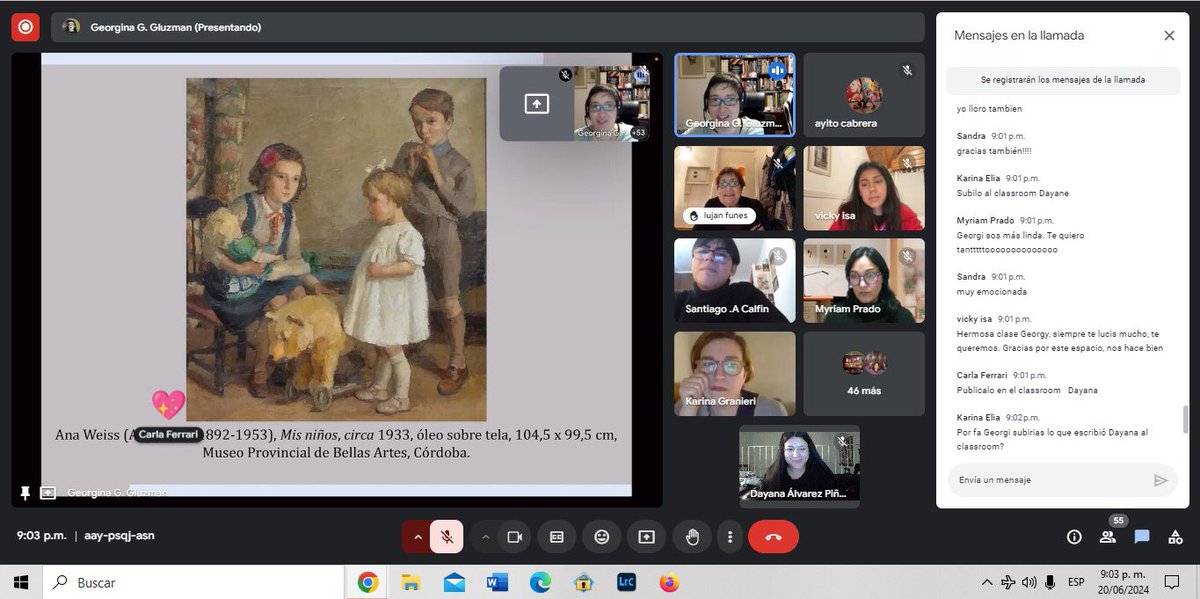The height and width of the screenshot is (599, 1200).
Task: Raise your hand in the meeting
Action: point(691,537)
